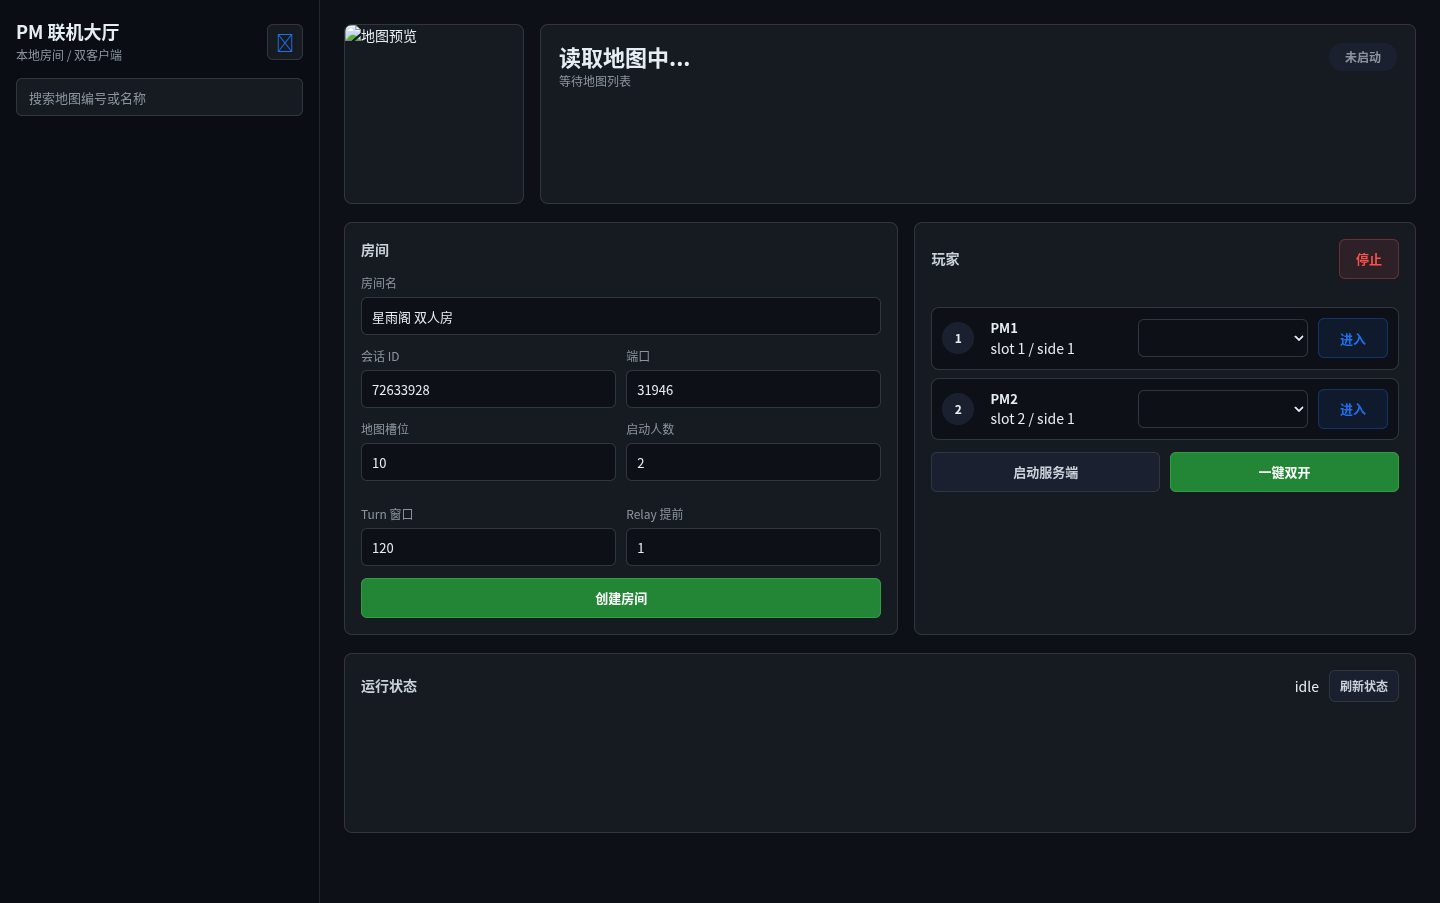Open the PM2 client dropdown
The width and height of the screenshot is (1440, 903).
click(1223, 409)
